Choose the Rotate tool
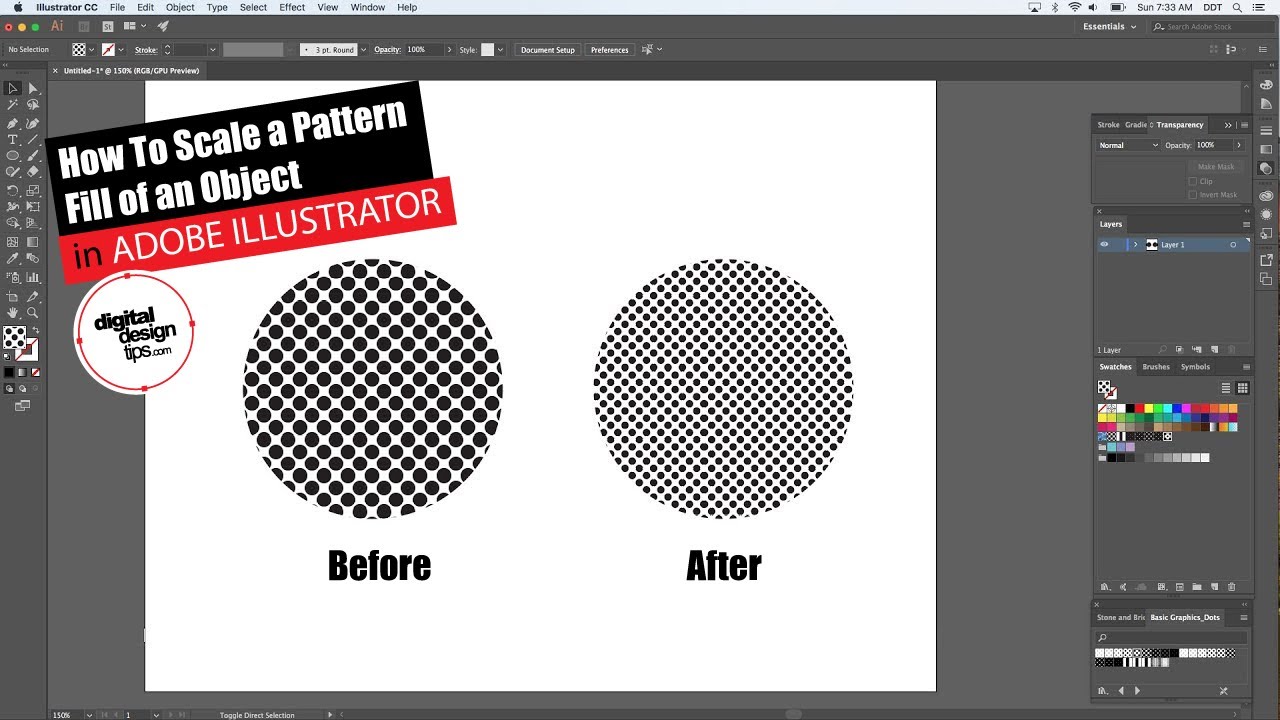Screen dimensions: 1280x720 click(12, 190)
